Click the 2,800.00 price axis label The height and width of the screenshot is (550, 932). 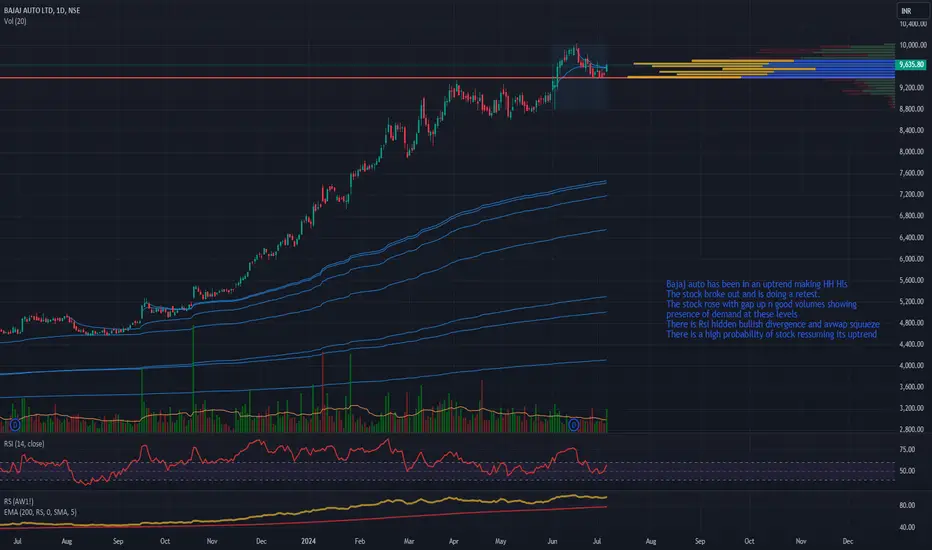pyautogui.click(x=912, y=429)
